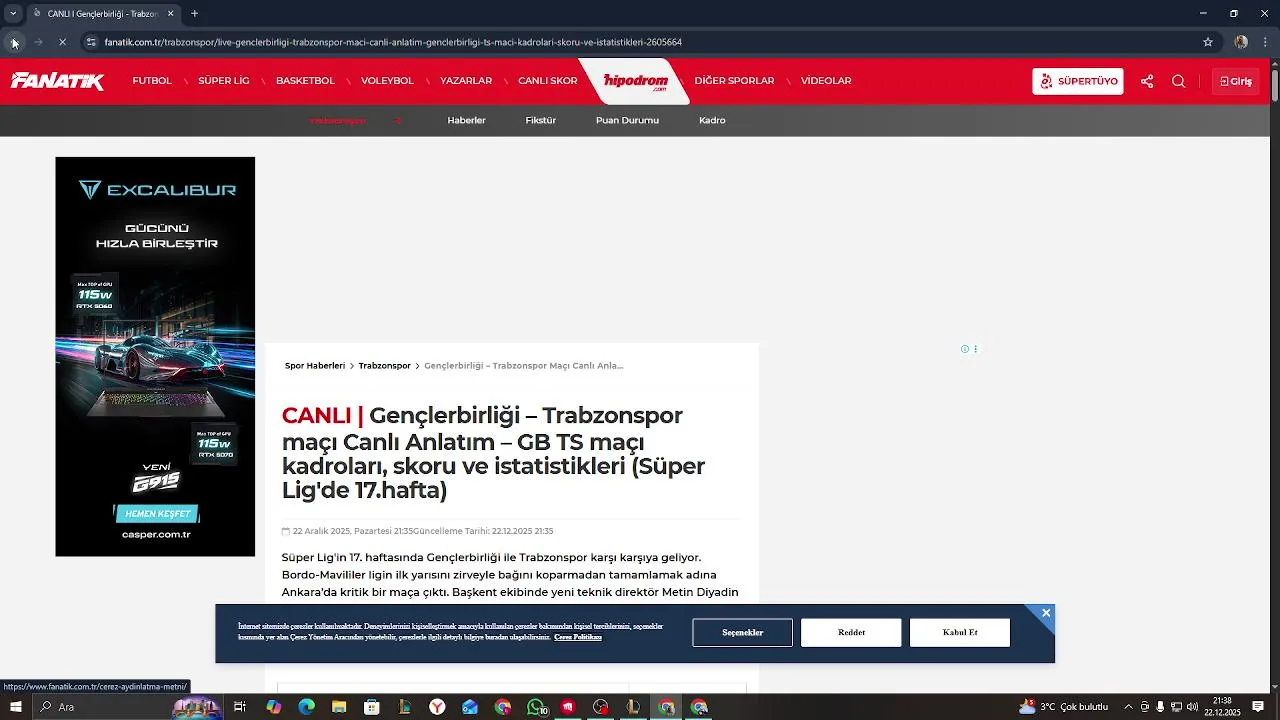1280x720 pixels.
Task: Close the cookie consent banner
Action: pos(1046,613)
